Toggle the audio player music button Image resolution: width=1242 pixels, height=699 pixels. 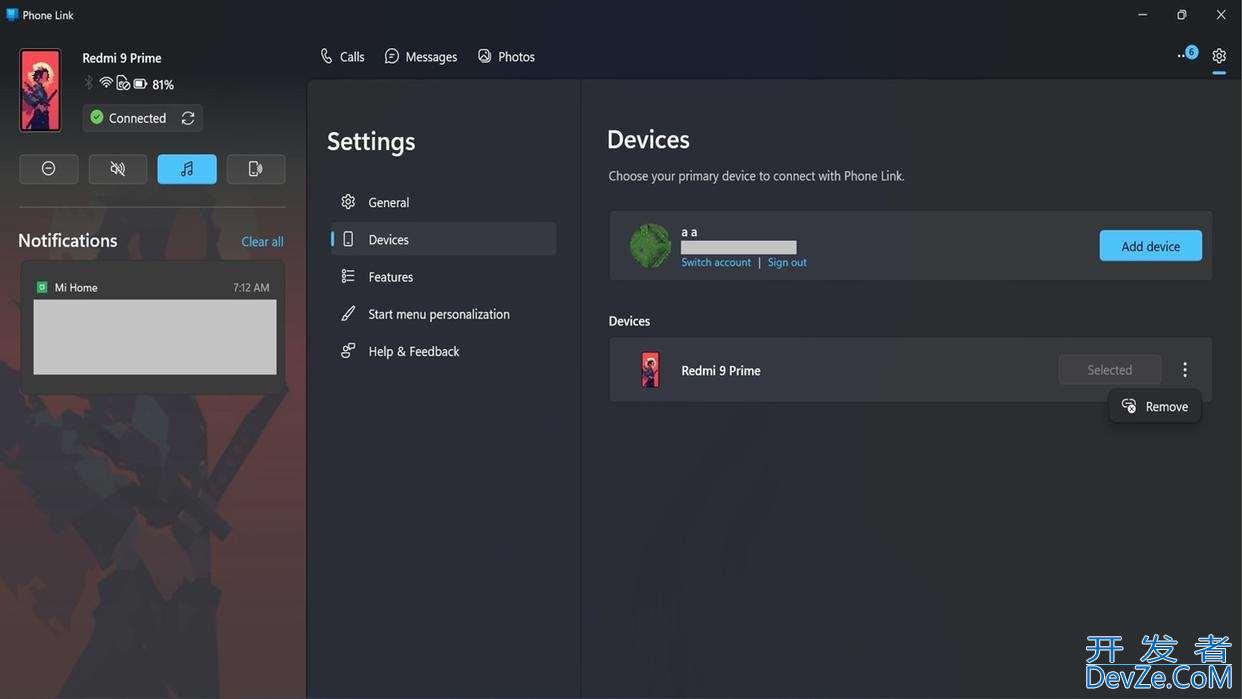point(187,169)
